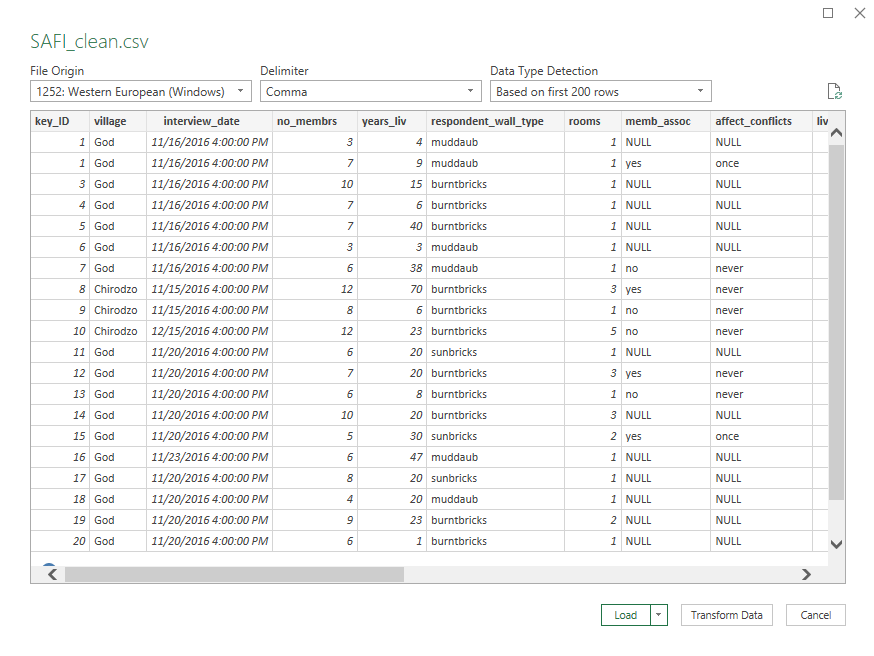Click the vertical scrollbar thumb
The image size is (874, 656).
point(836,322)
